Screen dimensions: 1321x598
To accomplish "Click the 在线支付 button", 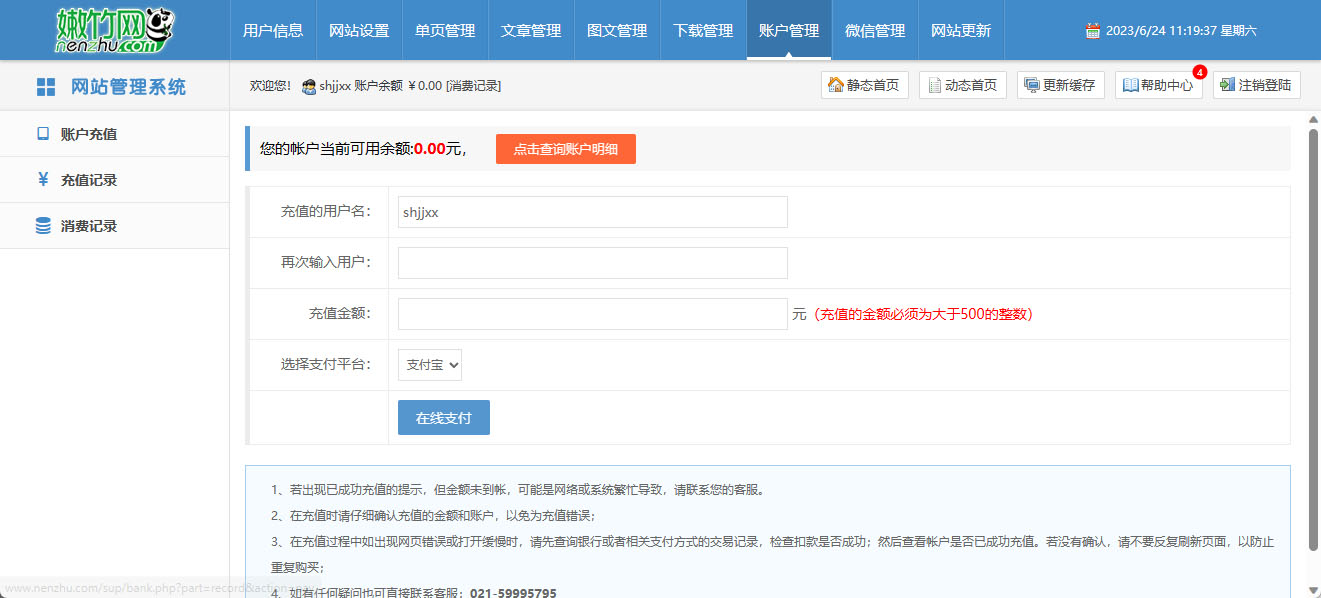I will [x=444, y=418].
